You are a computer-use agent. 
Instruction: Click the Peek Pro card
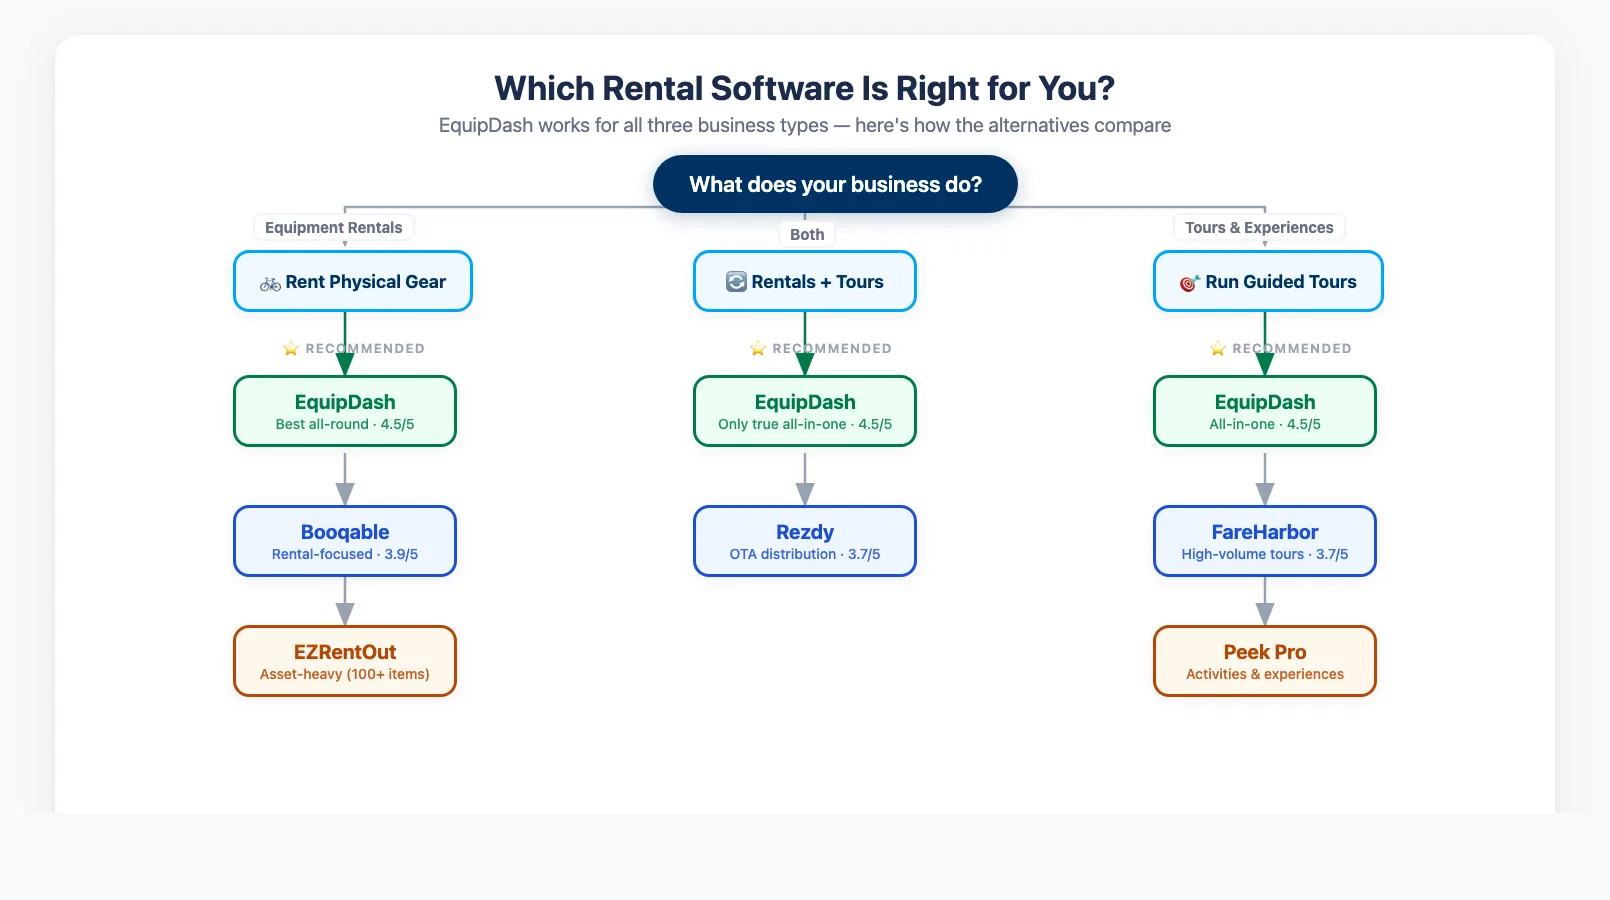click(1265, 660)
